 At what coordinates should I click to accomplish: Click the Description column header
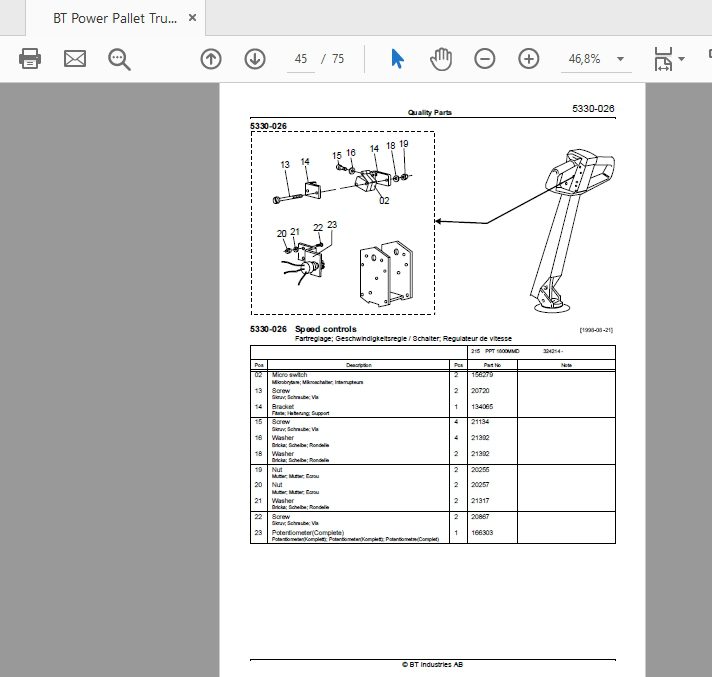(x=359, y=365)
